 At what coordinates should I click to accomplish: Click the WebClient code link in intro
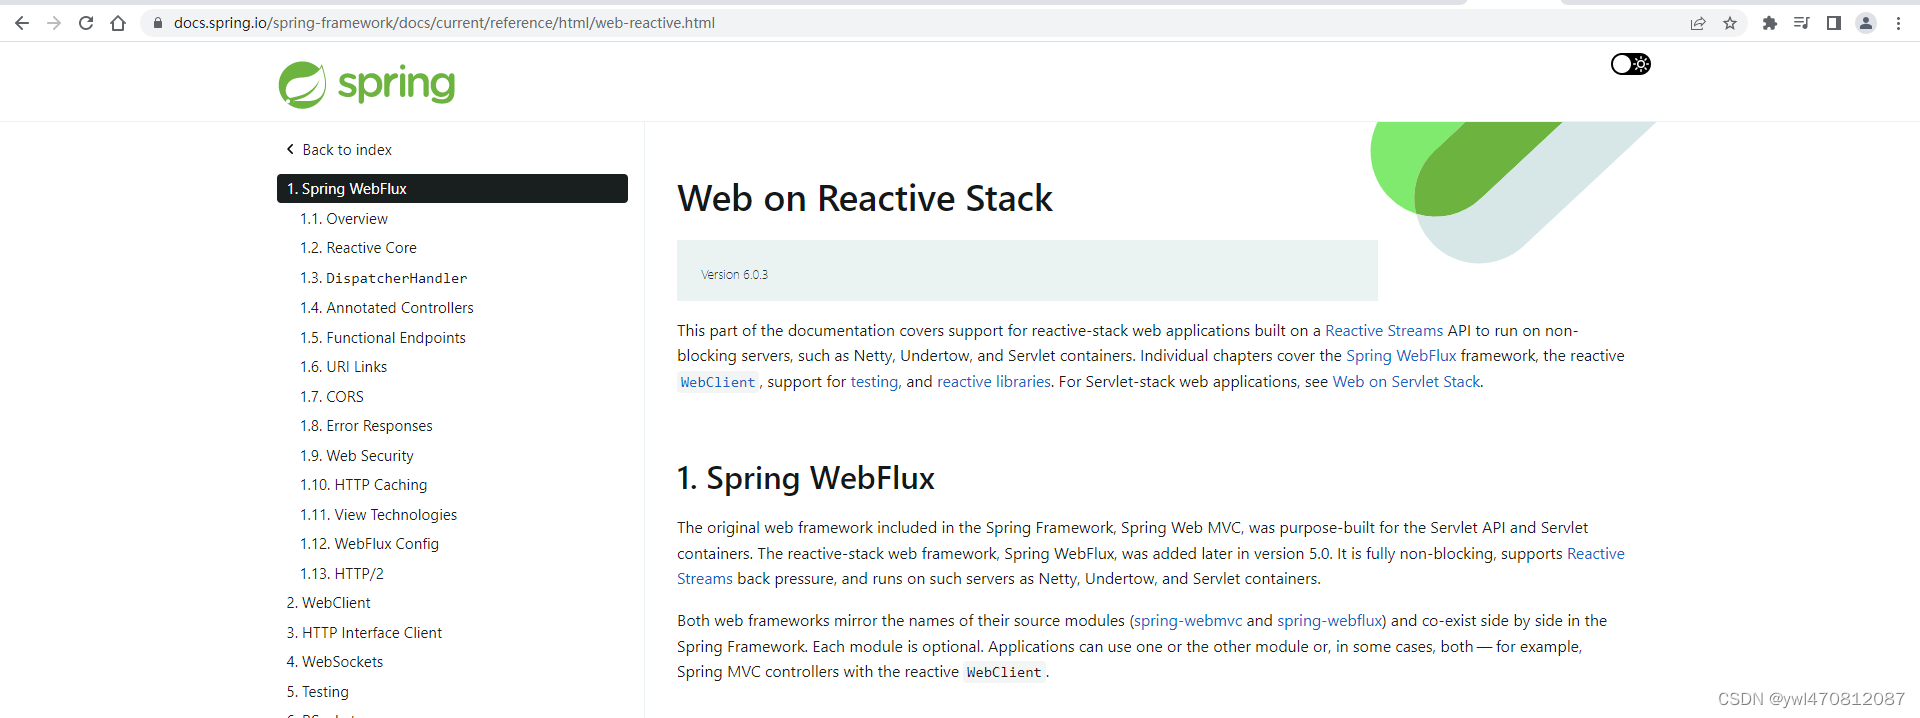click(x=718, y=382)
